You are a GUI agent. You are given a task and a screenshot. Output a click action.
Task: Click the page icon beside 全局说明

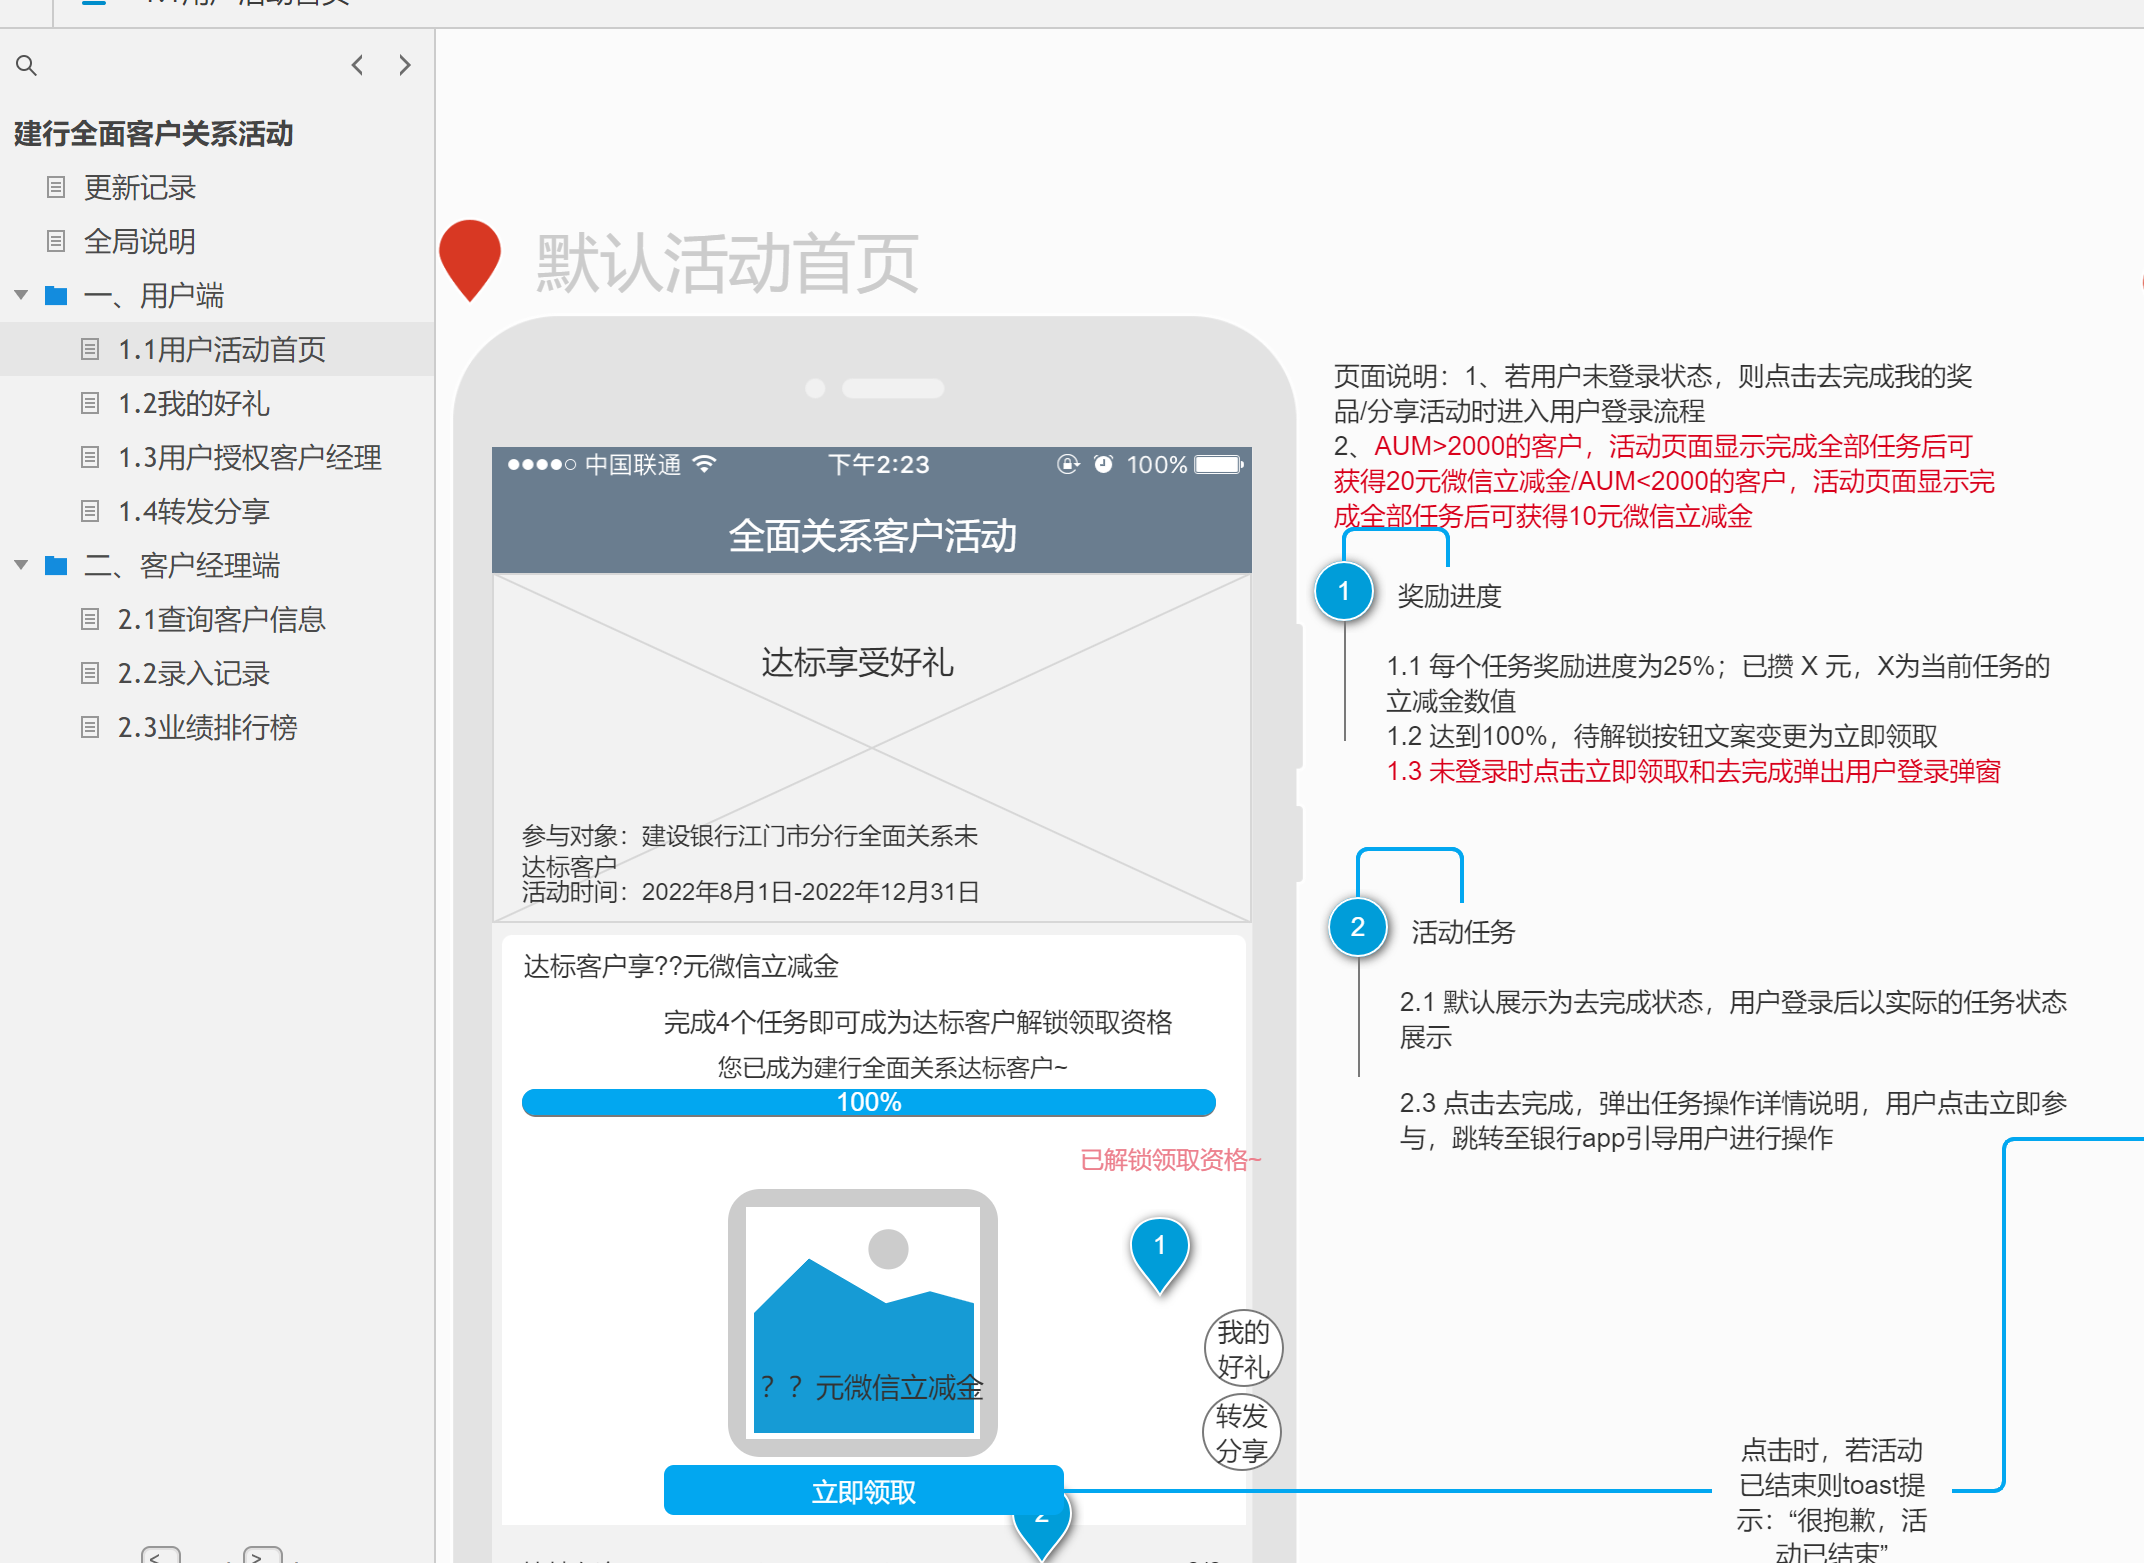point(56,241)
